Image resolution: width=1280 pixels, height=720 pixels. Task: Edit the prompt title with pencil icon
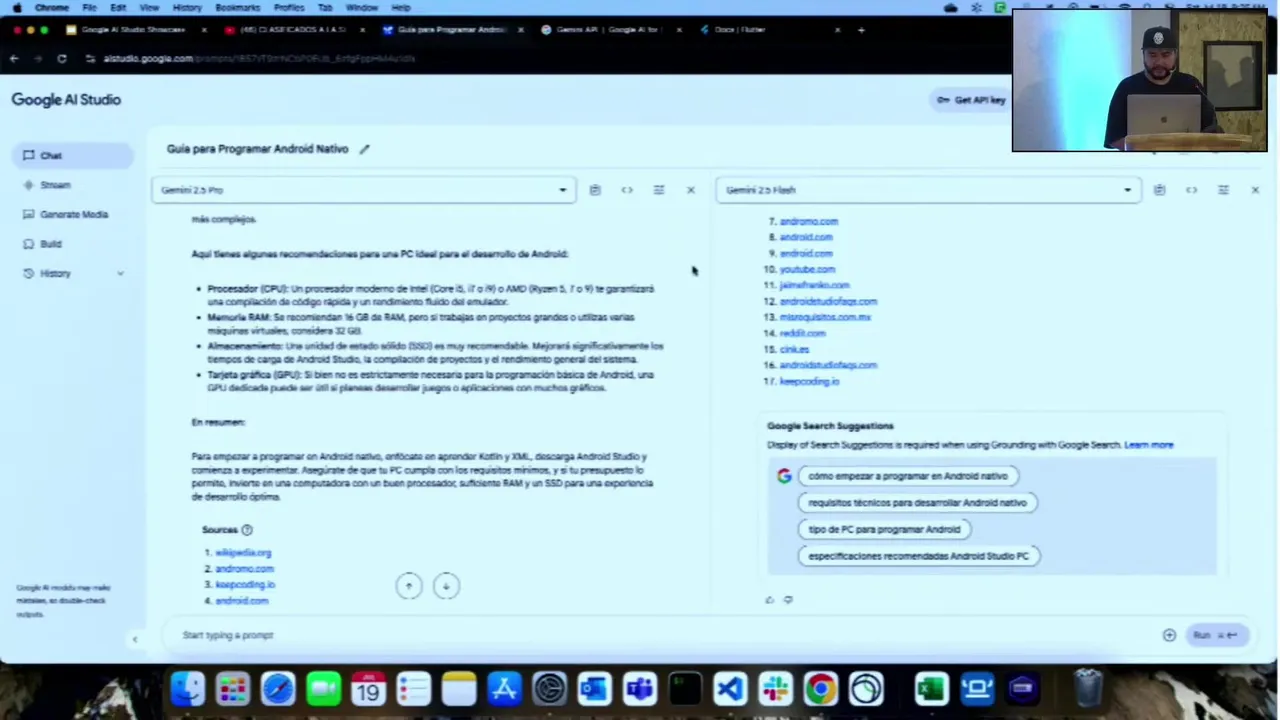point(364,149)
